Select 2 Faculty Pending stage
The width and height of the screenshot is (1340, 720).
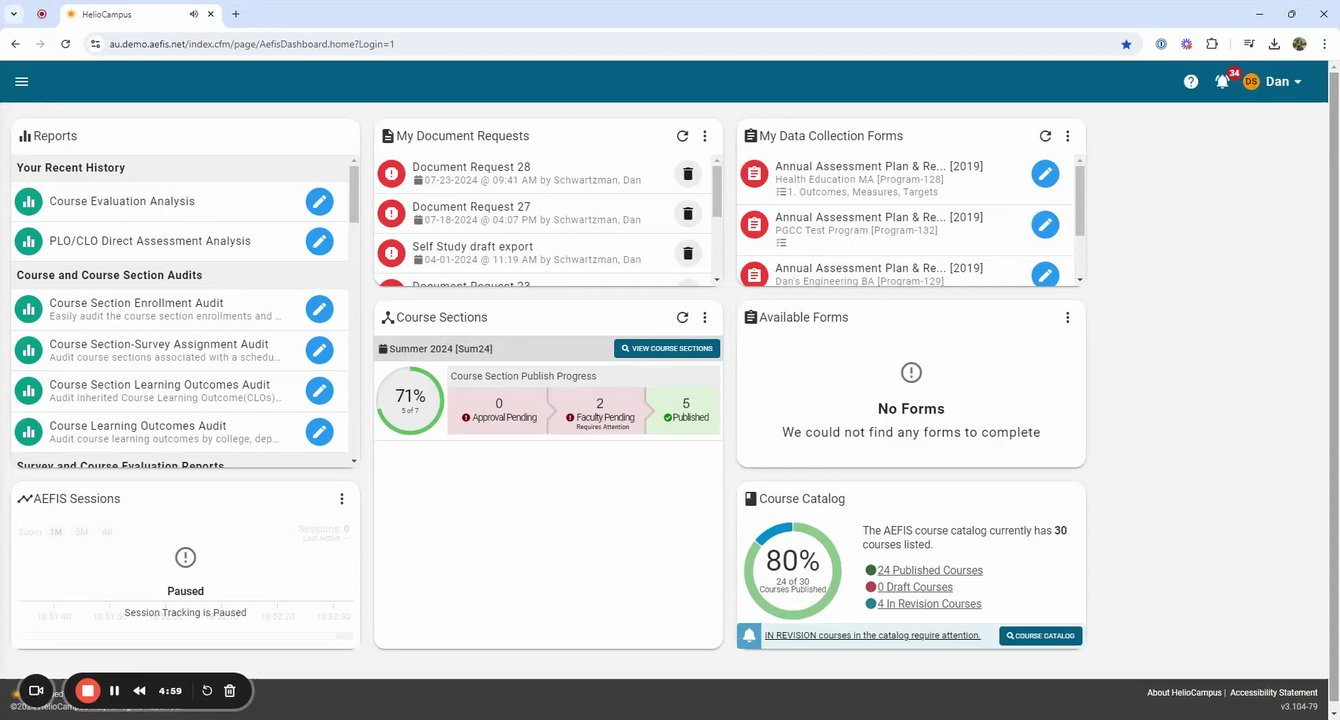pyautogui.click(x=600, y=410)
